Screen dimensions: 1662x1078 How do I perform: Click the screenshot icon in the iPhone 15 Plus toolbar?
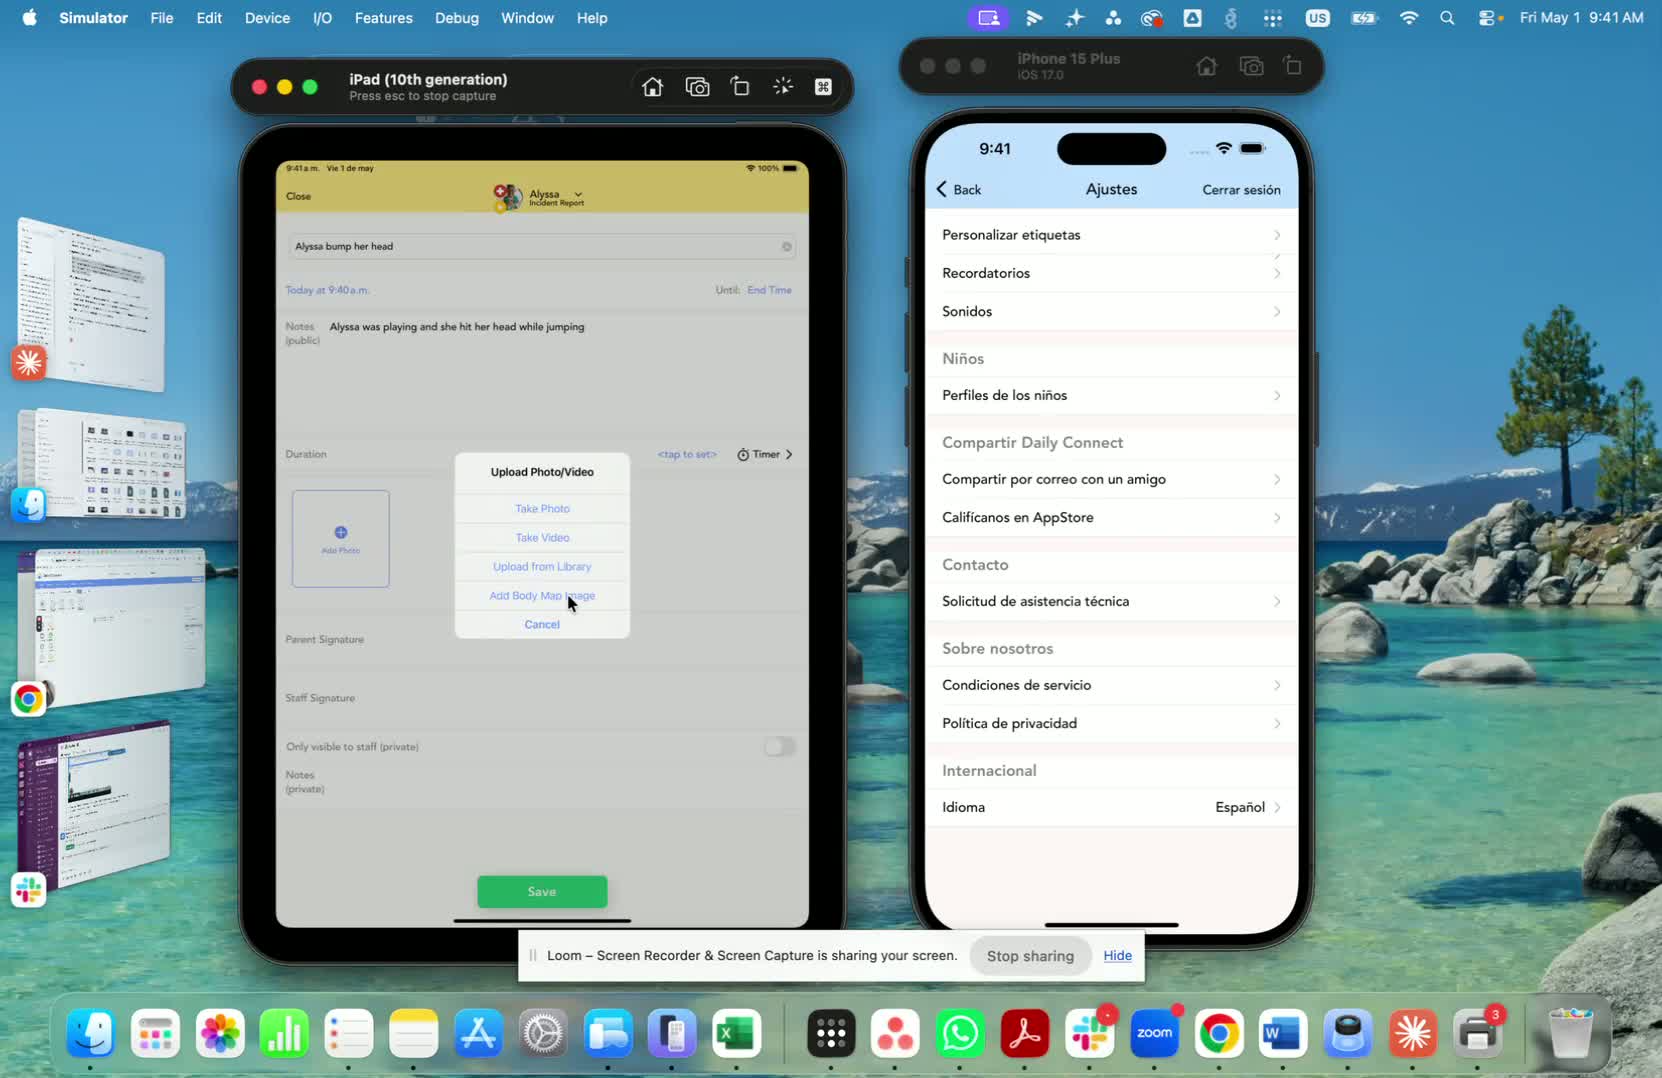(x=1251, y=66)
